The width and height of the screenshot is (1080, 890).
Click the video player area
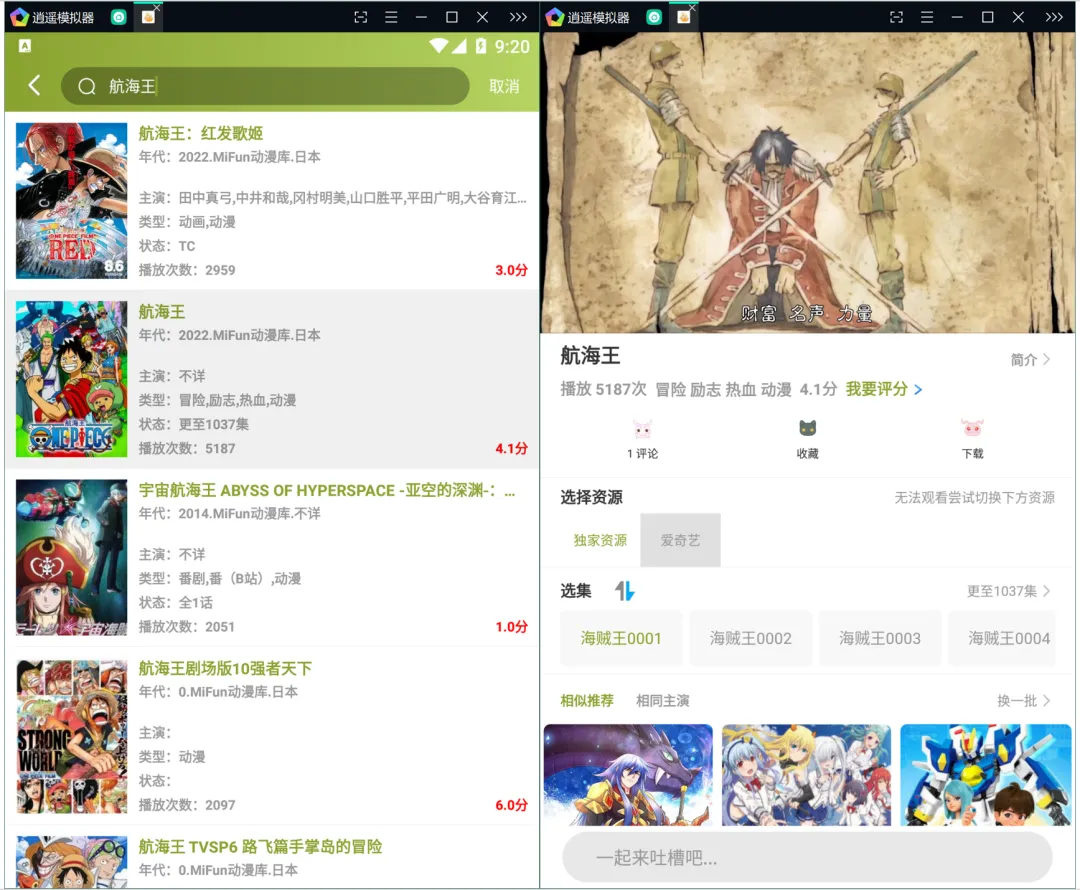point(807,183)
